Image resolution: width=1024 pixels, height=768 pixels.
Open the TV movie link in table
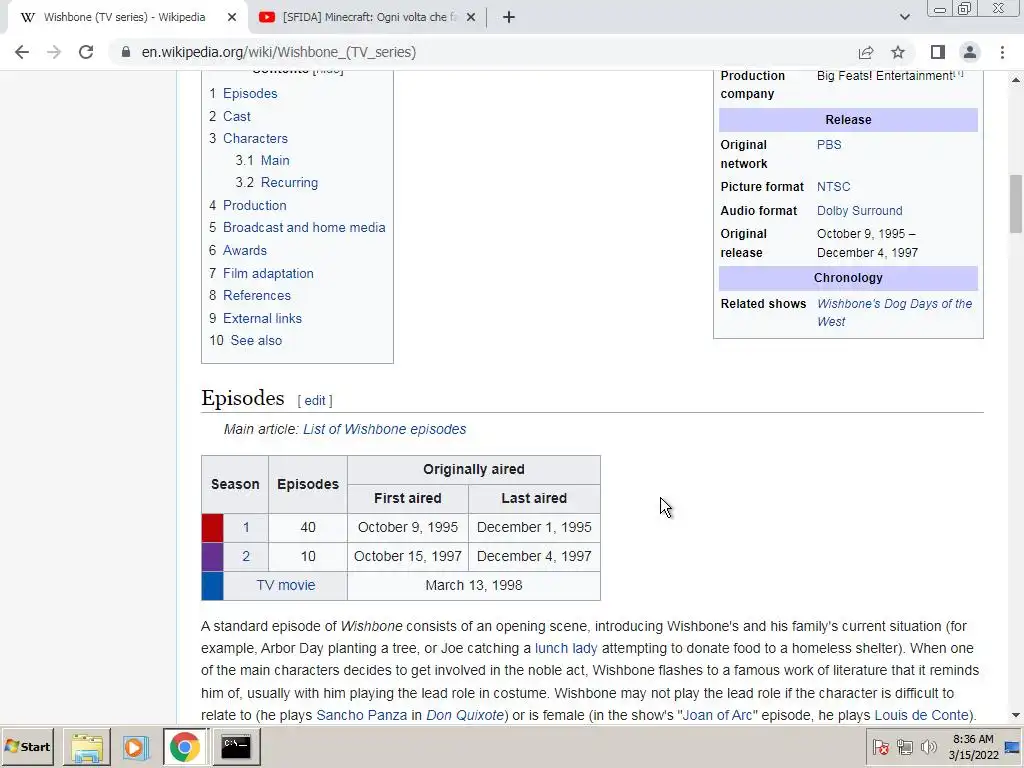[x=286, y=586]
